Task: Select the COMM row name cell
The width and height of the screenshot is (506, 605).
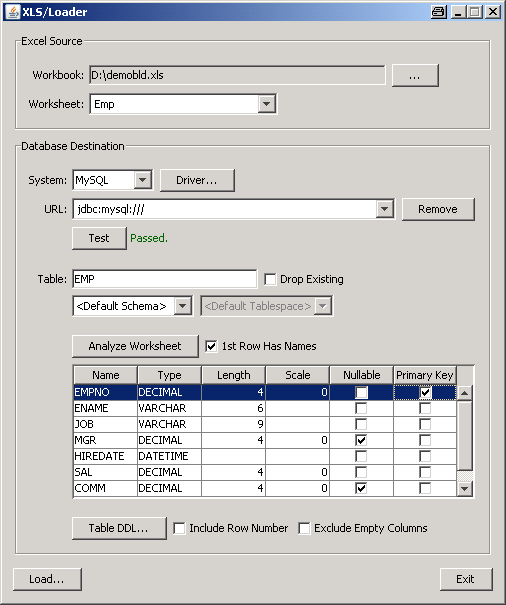Action: [x=105, y=488]
